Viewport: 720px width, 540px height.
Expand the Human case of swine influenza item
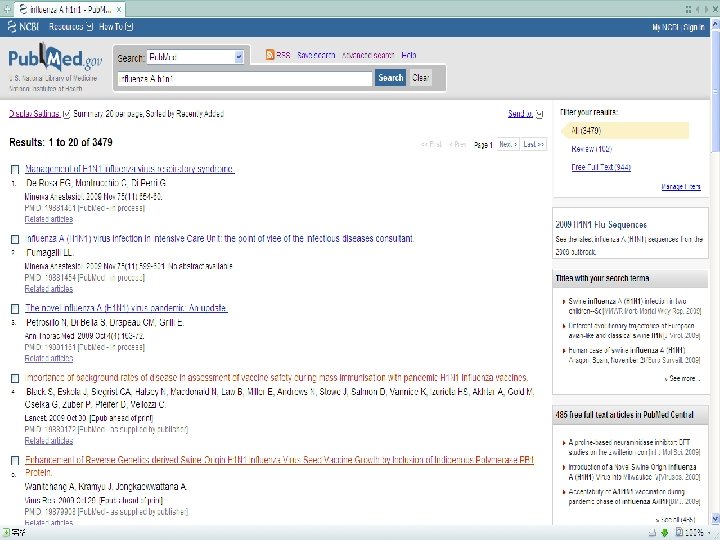pos(564,350)
